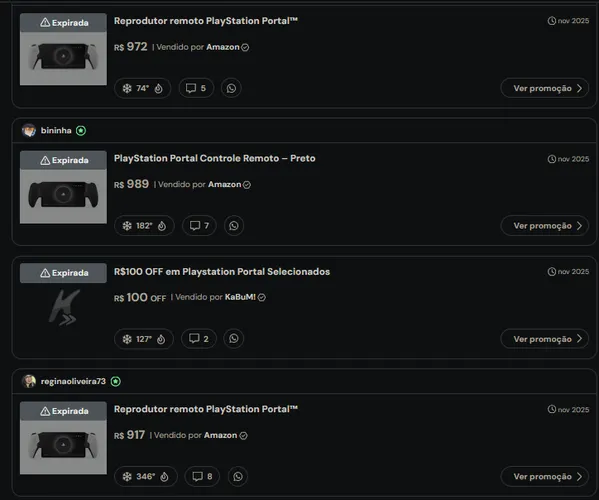Viewport: 599px width, 500px height.
Task: Click the 182° temperature on R$ 989 deal
Action: [144, 226]
